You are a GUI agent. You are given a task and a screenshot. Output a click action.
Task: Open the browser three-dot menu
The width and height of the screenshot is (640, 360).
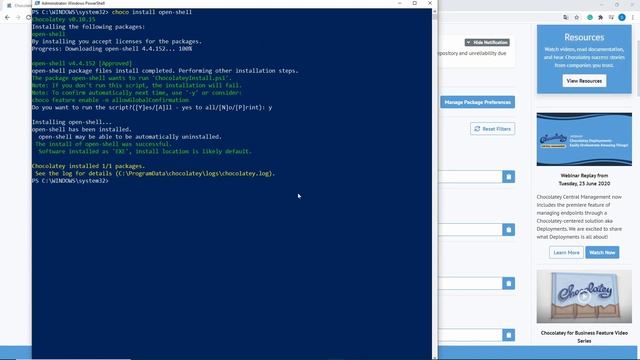633,18
